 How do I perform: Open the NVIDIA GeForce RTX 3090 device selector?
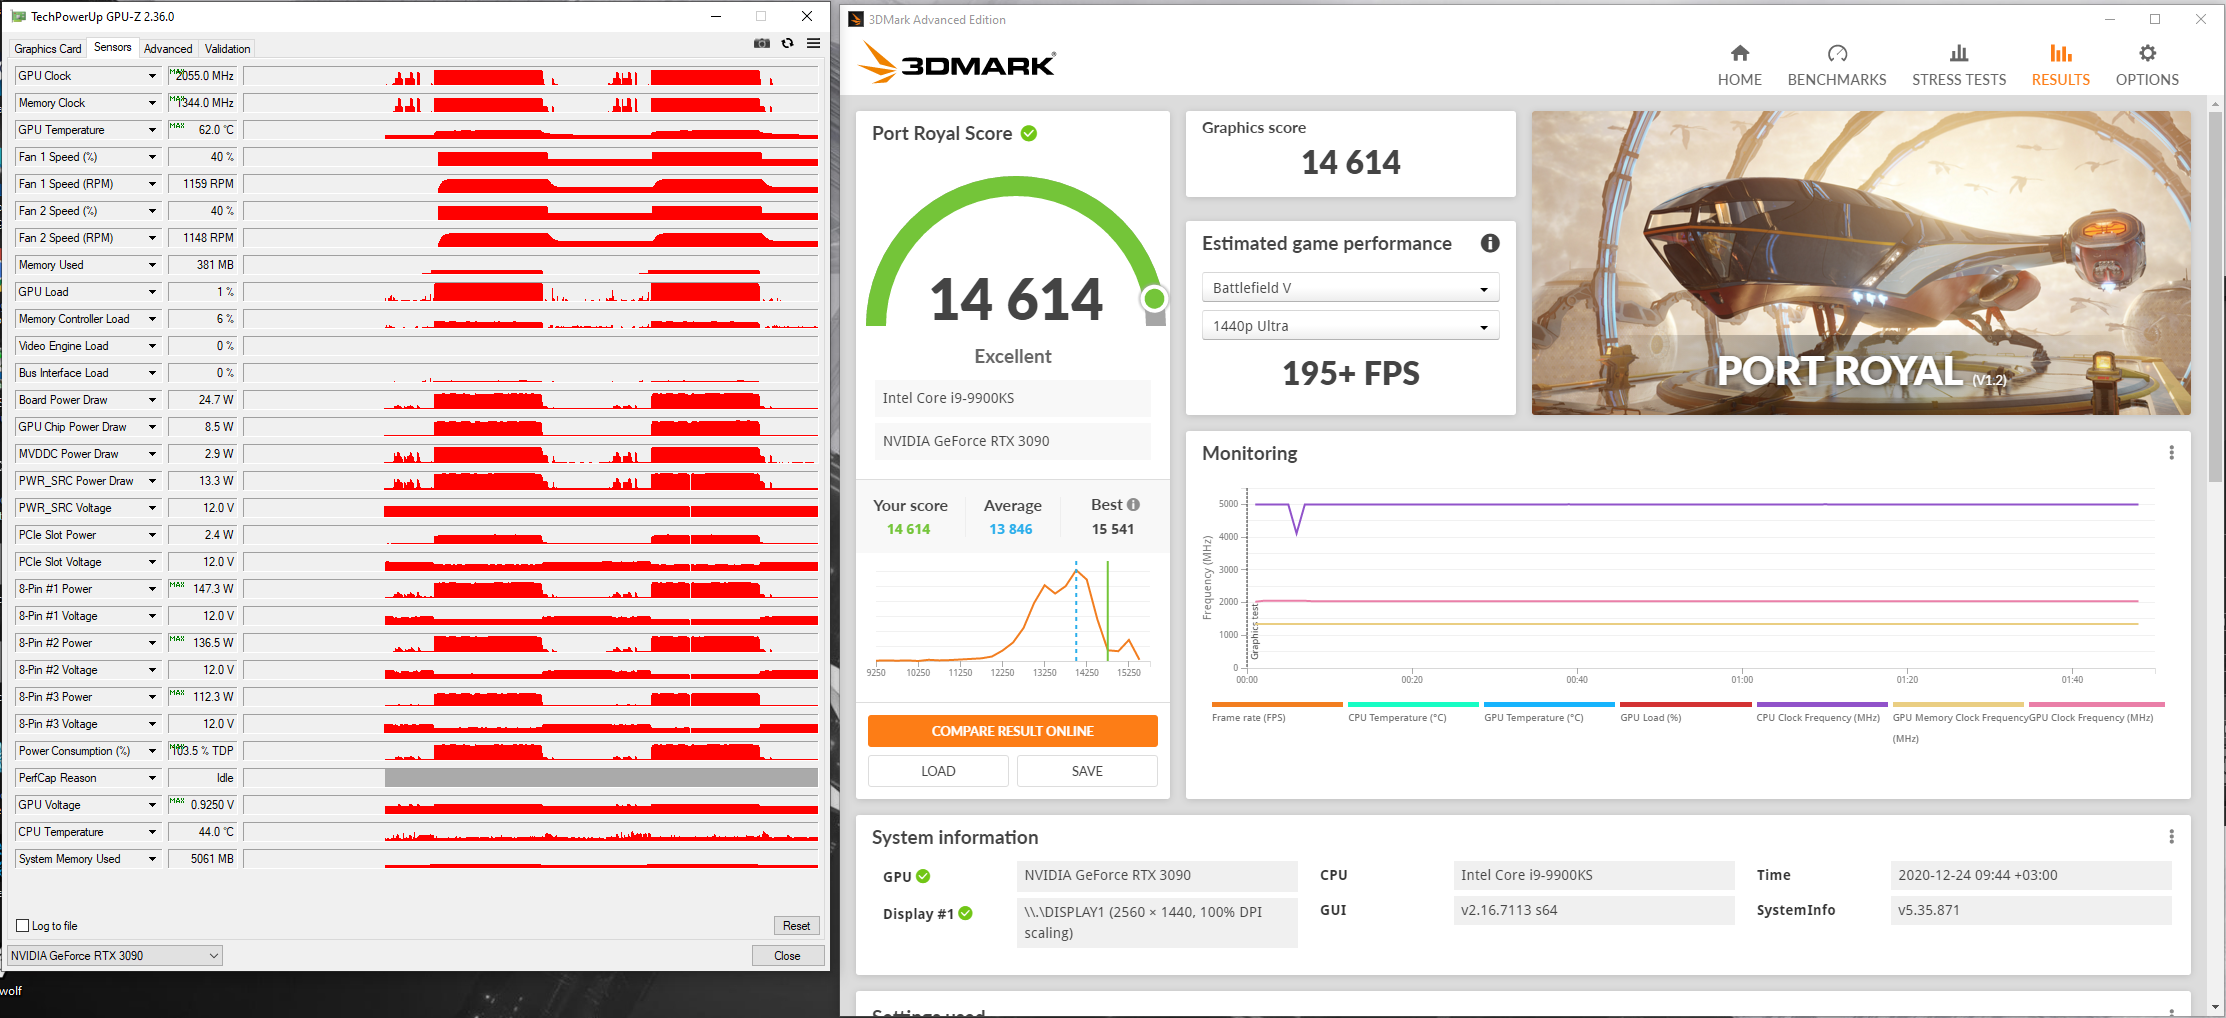click(x=115, y=956)
